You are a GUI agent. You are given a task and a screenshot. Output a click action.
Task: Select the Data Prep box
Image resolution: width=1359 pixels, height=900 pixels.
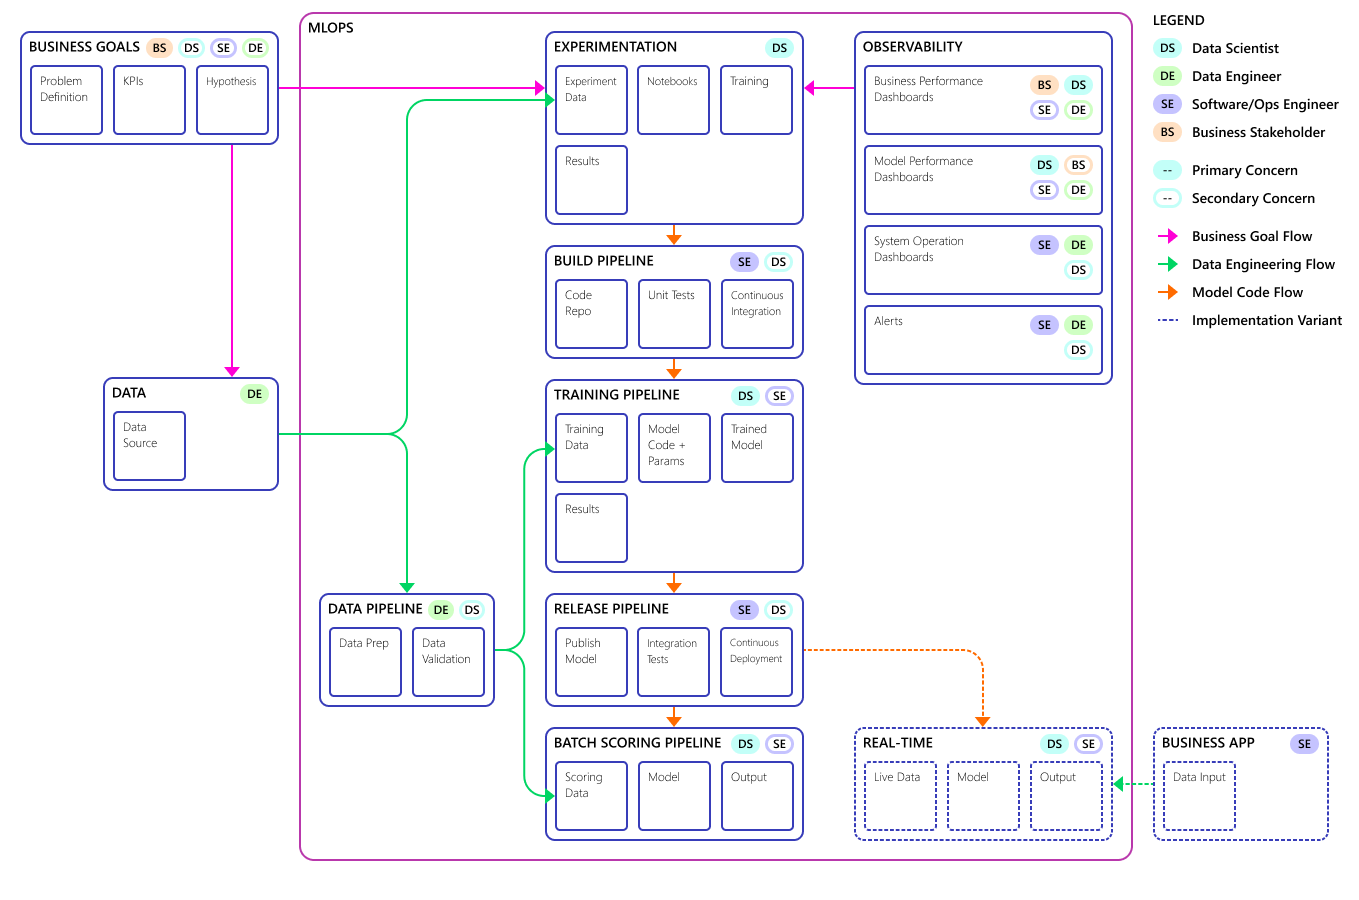coord(365,662)
